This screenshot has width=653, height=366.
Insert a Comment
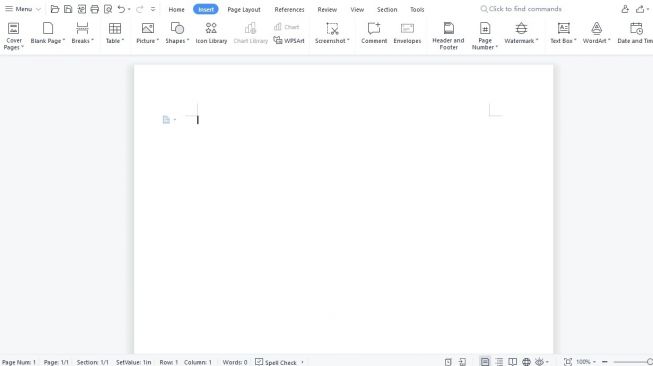(374, 33)
